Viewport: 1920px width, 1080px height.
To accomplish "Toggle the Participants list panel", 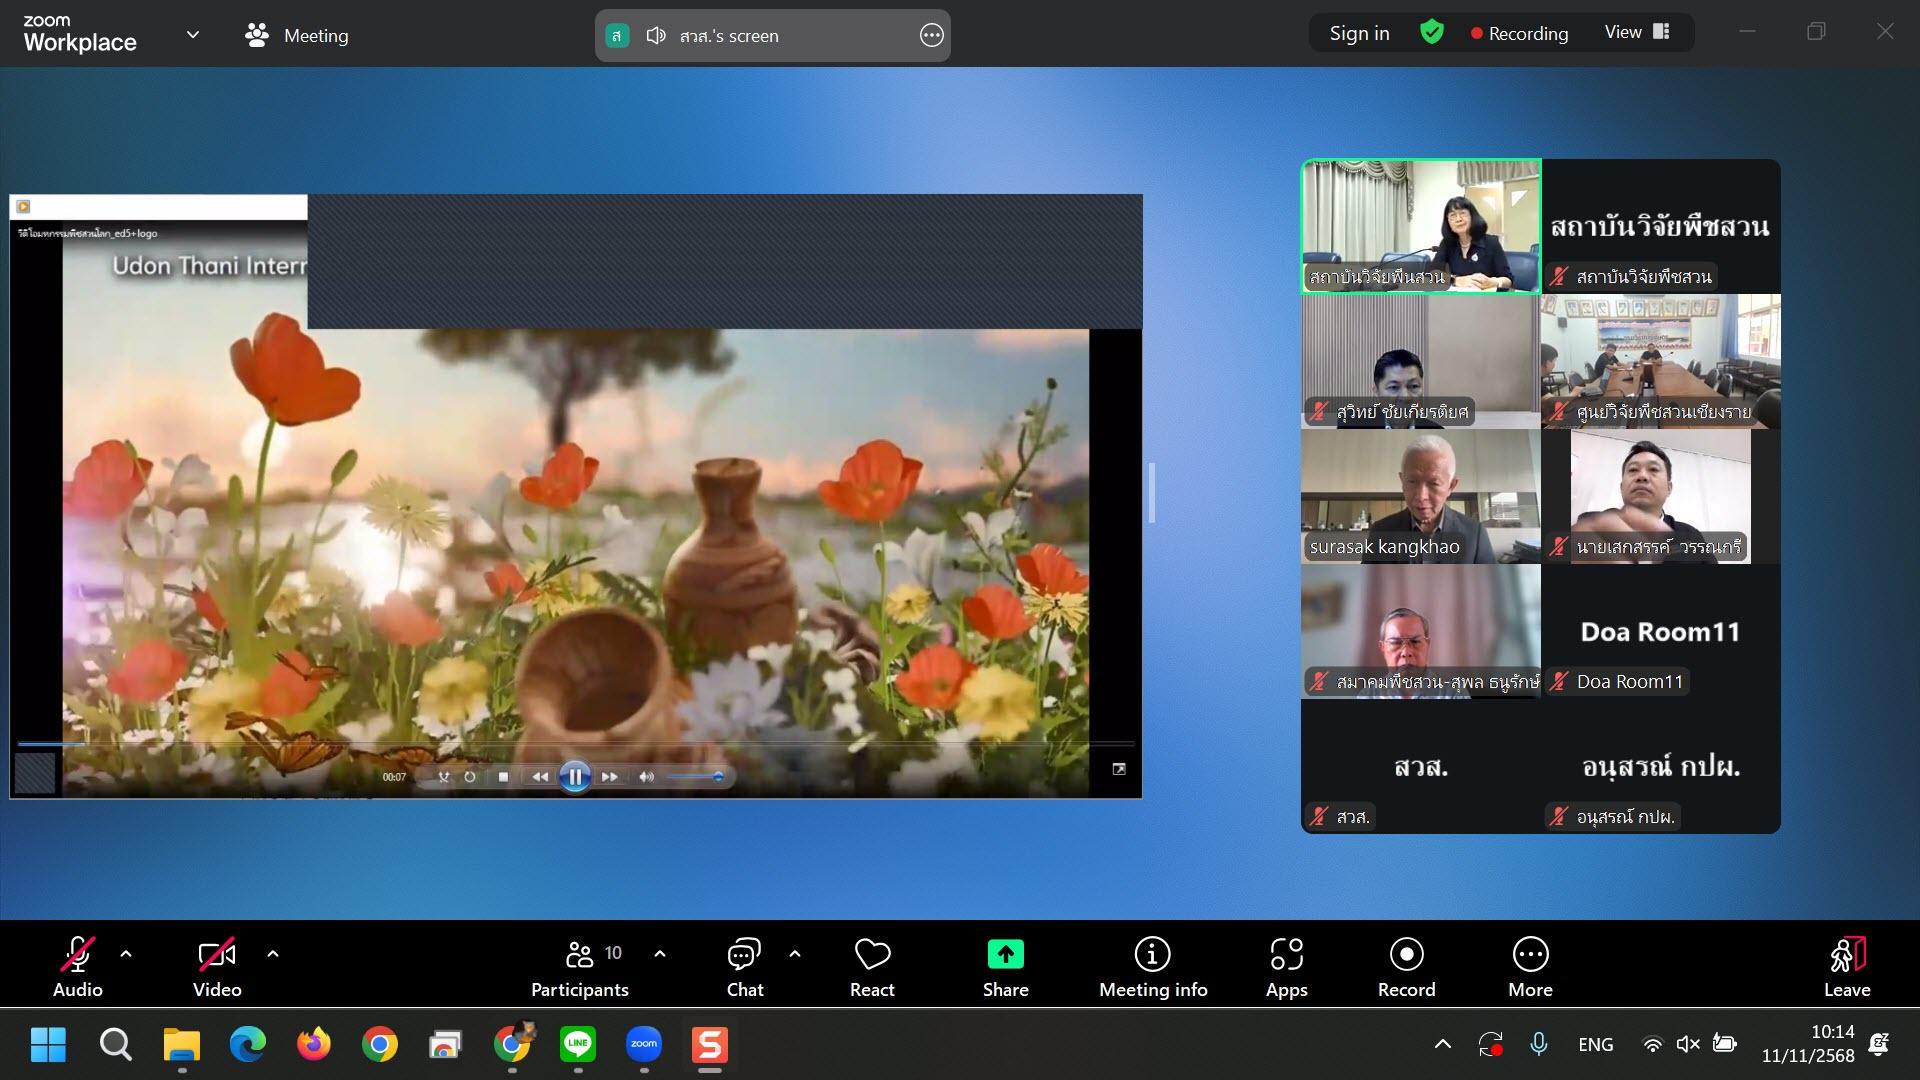I will [580, 966].
